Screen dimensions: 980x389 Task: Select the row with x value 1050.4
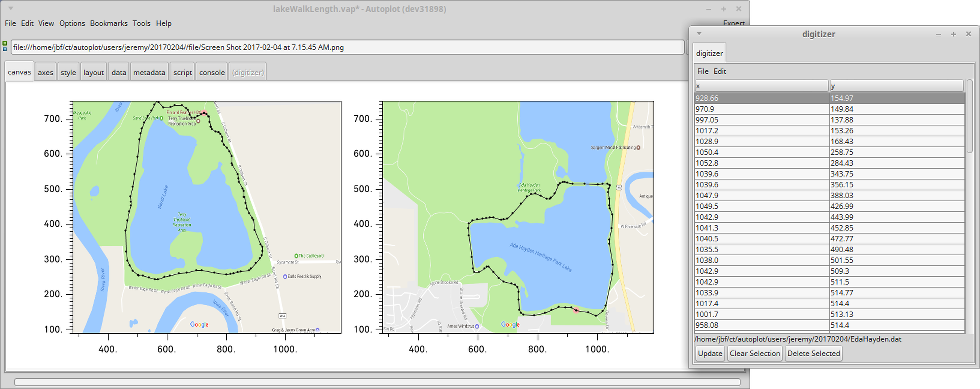(829, 152)
